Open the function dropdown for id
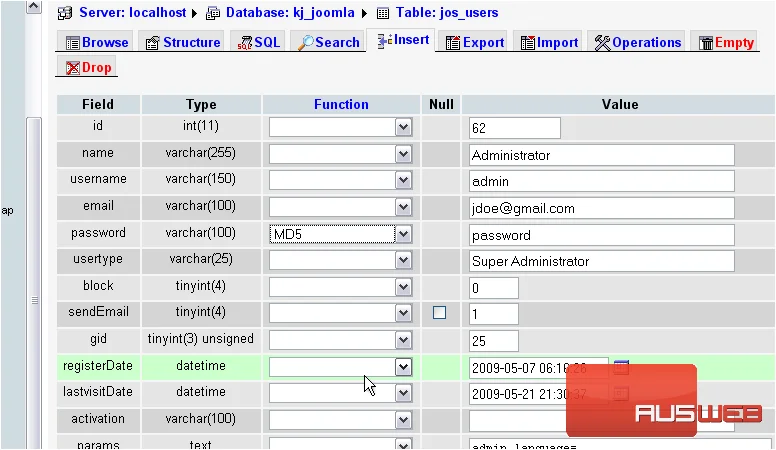Image resolution: width=776 pixels, height=450 pixels. 340,127
